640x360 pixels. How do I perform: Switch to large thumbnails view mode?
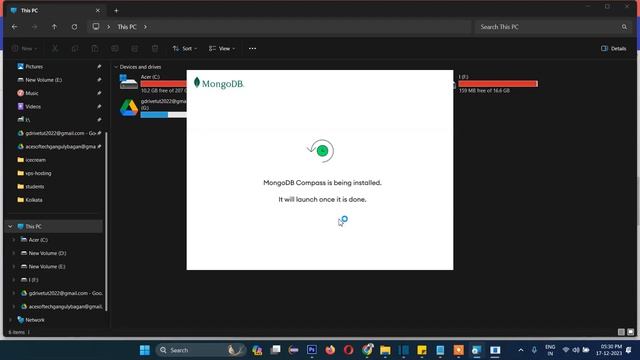pyautogui.click(x=631, y=332)
